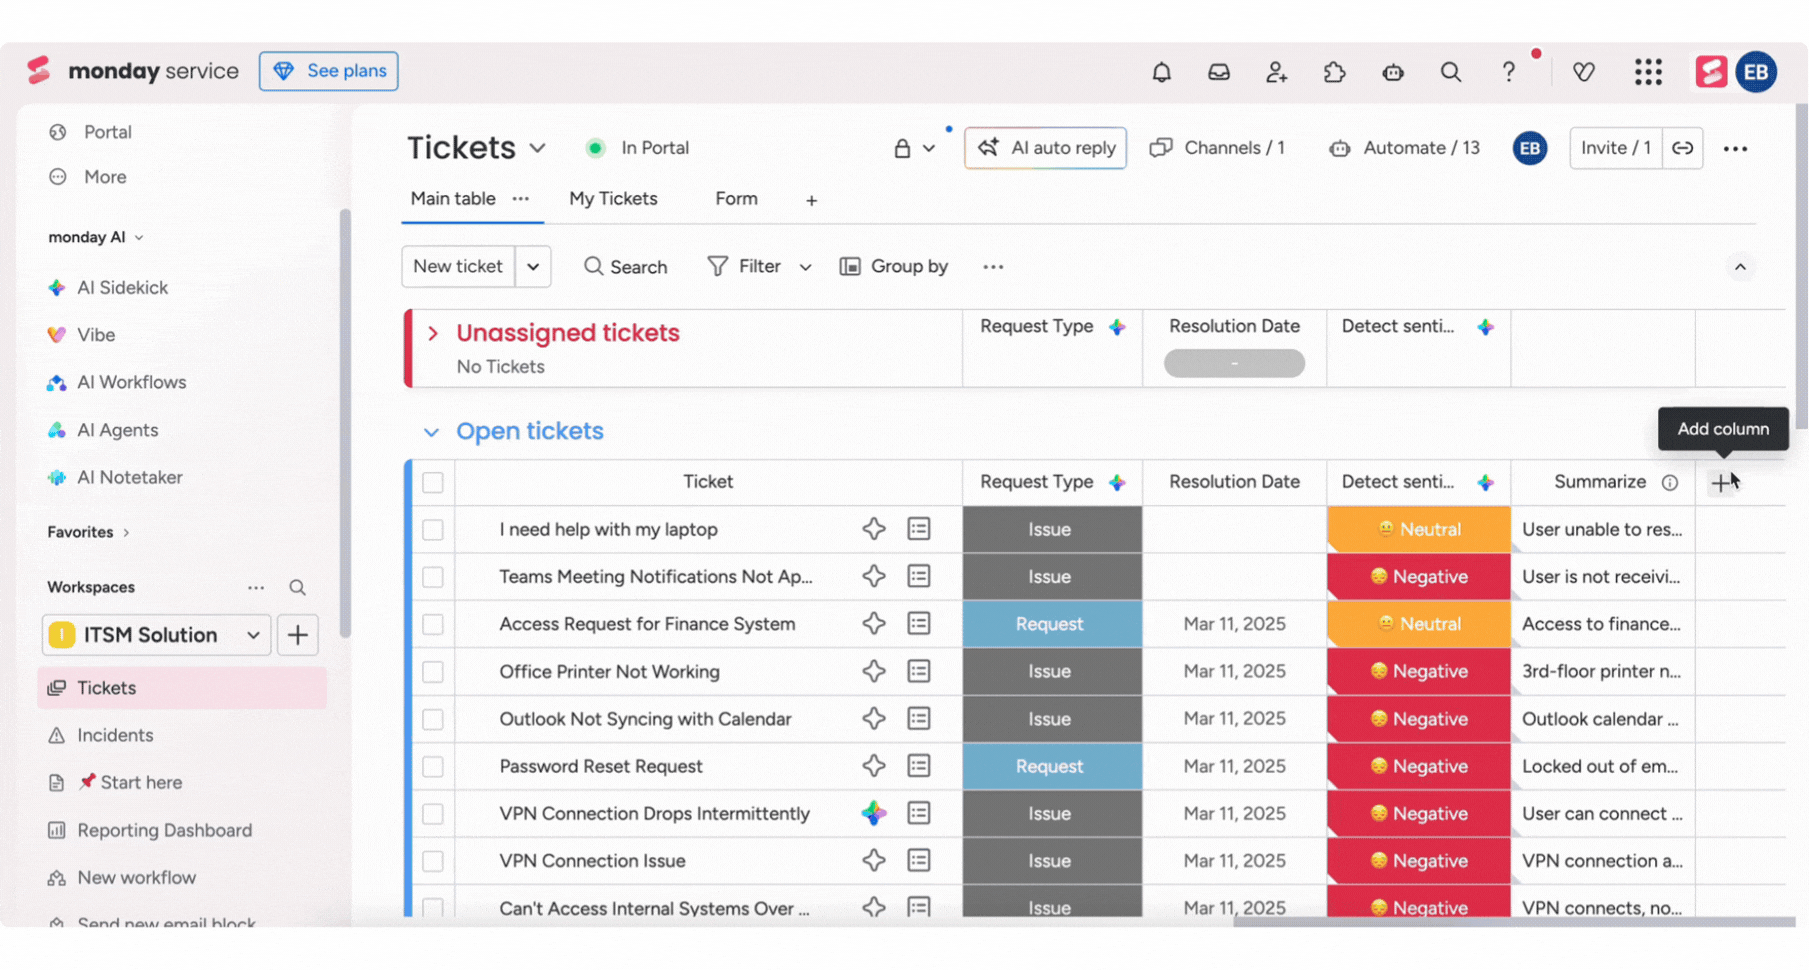Open Channels / 1 button
This screenshot has width=1809, height=970.
pos(1217,148)
